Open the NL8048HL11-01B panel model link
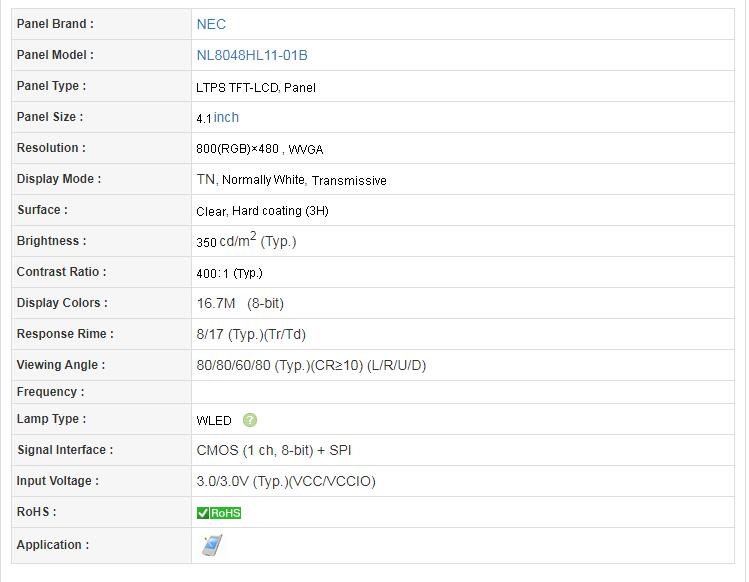 [x=252, y=55]
